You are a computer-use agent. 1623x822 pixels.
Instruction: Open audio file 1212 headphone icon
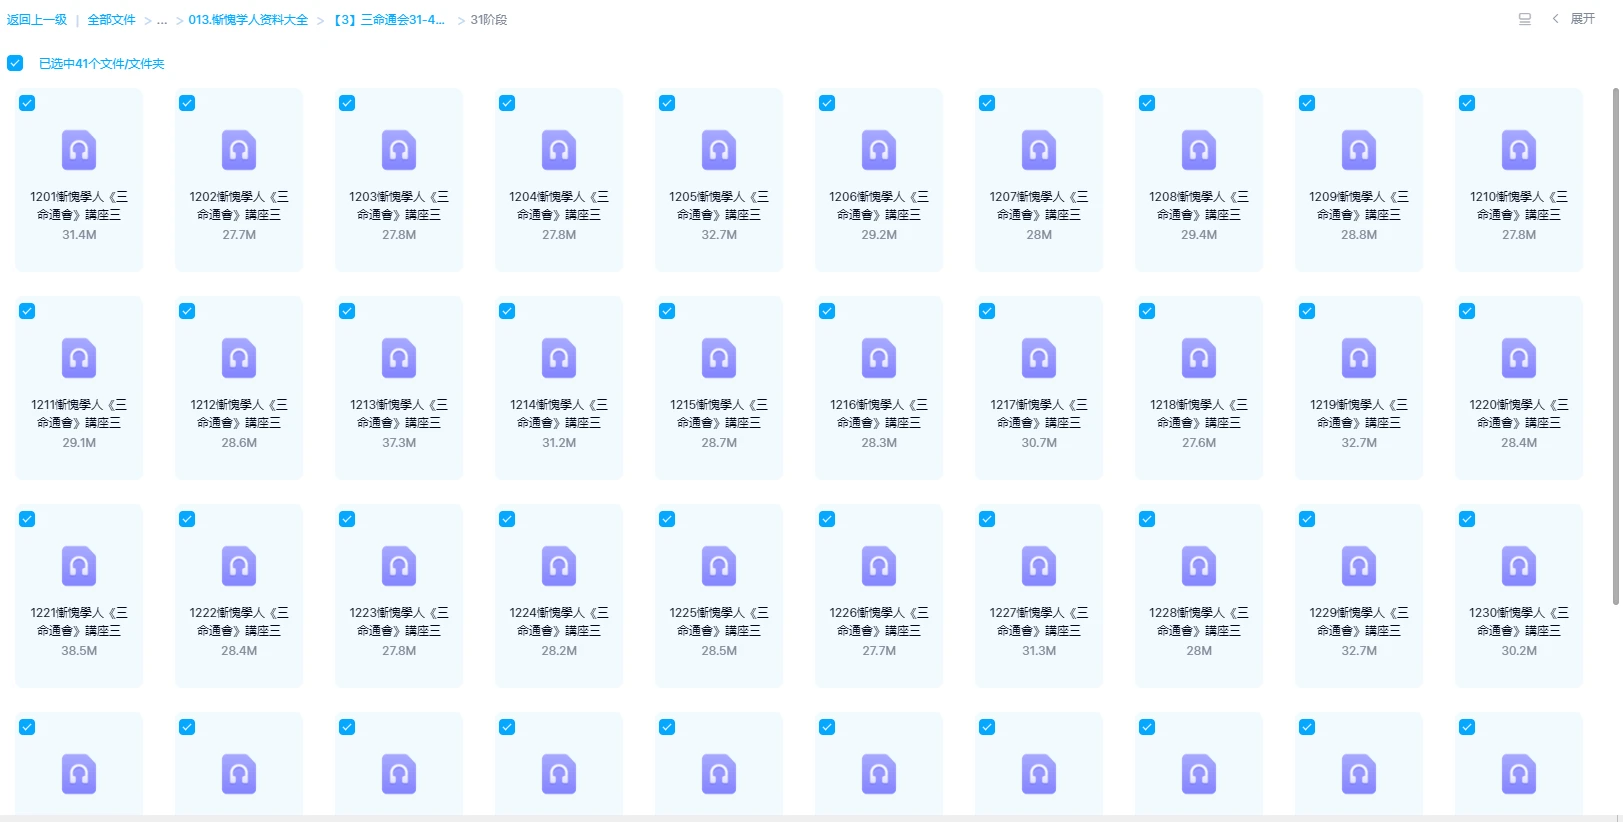pos(239,358)
